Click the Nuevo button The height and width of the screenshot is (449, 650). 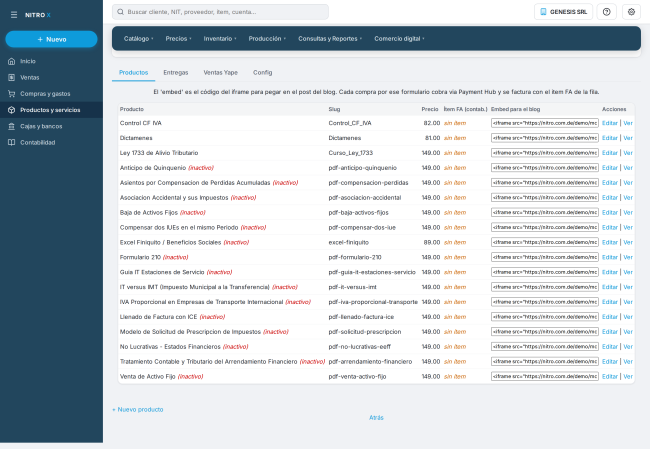pos(51,39)
